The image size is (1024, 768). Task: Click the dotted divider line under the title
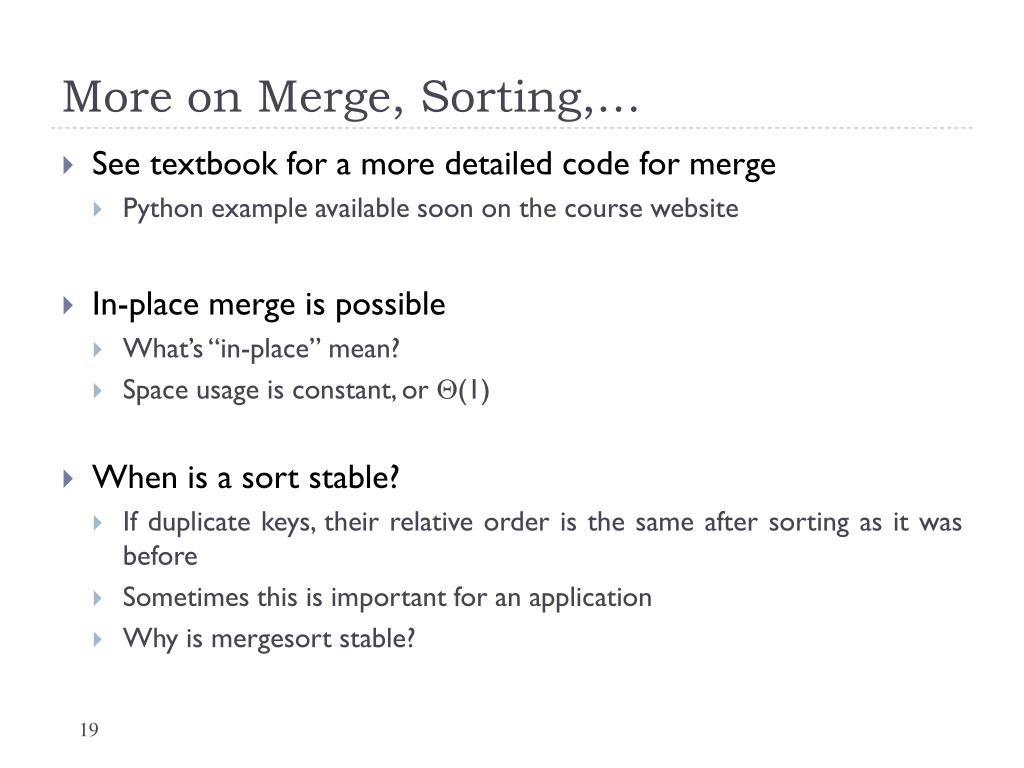click(x=512, y=128)
